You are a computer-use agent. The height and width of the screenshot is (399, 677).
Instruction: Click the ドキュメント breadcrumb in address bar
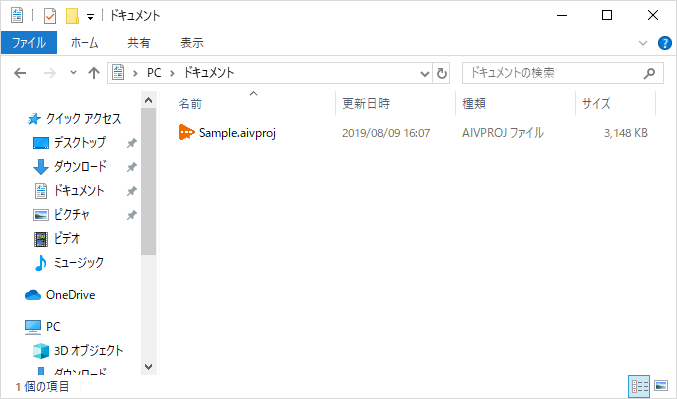click(209, 73)
